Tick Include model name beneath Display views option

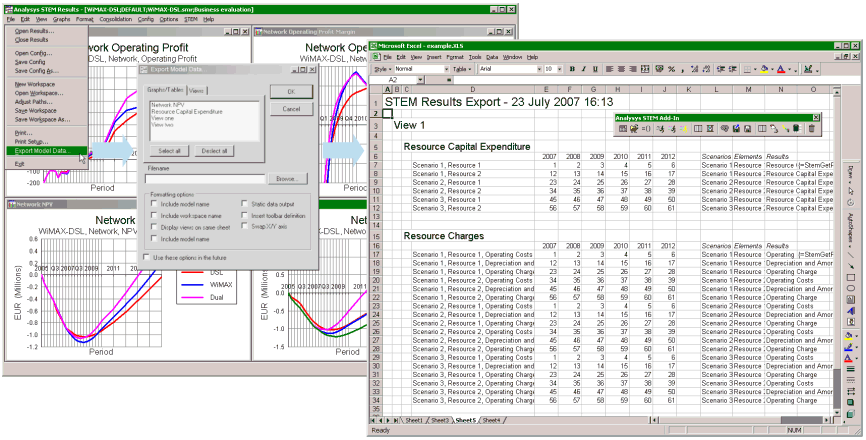[x=154, y=238]
